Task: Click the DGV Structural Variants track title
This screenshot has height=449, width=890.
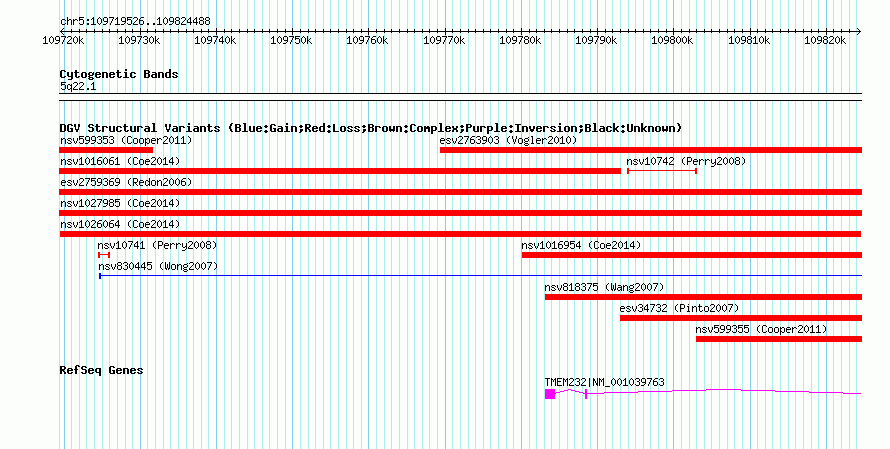Action: 370,128
